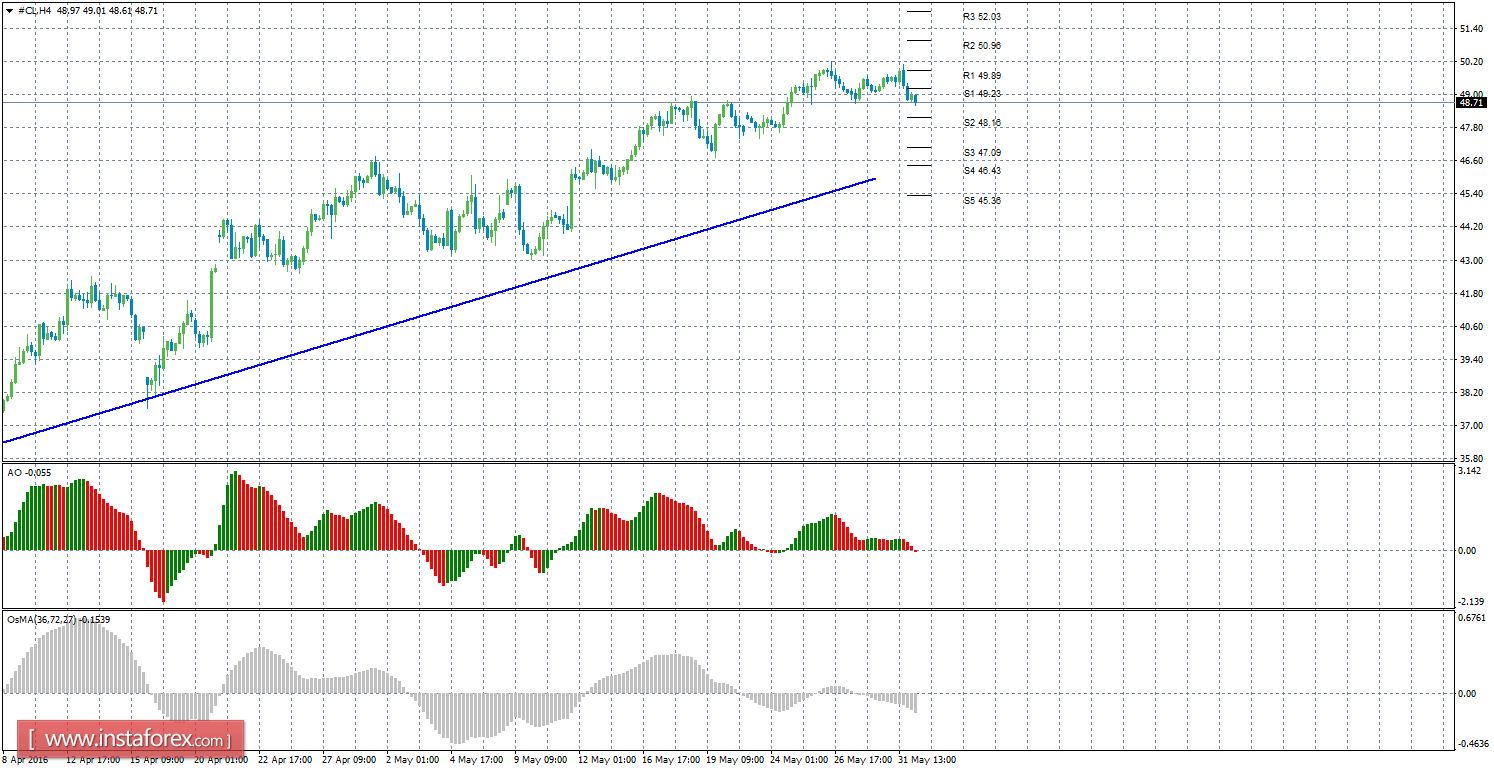Click the current price tag 48.71

coord(1471,102)
